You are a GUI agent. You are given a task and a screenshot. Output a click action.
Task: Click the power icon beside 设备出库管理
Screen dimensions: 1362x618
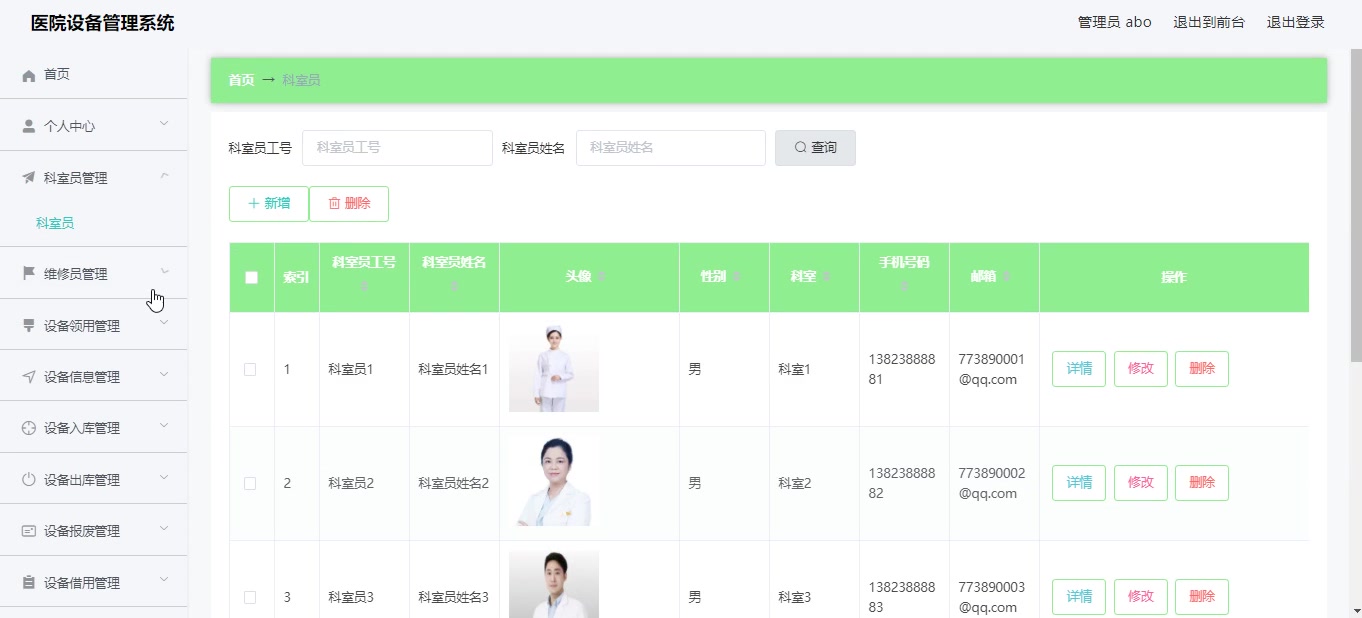(x=29, y=480)
